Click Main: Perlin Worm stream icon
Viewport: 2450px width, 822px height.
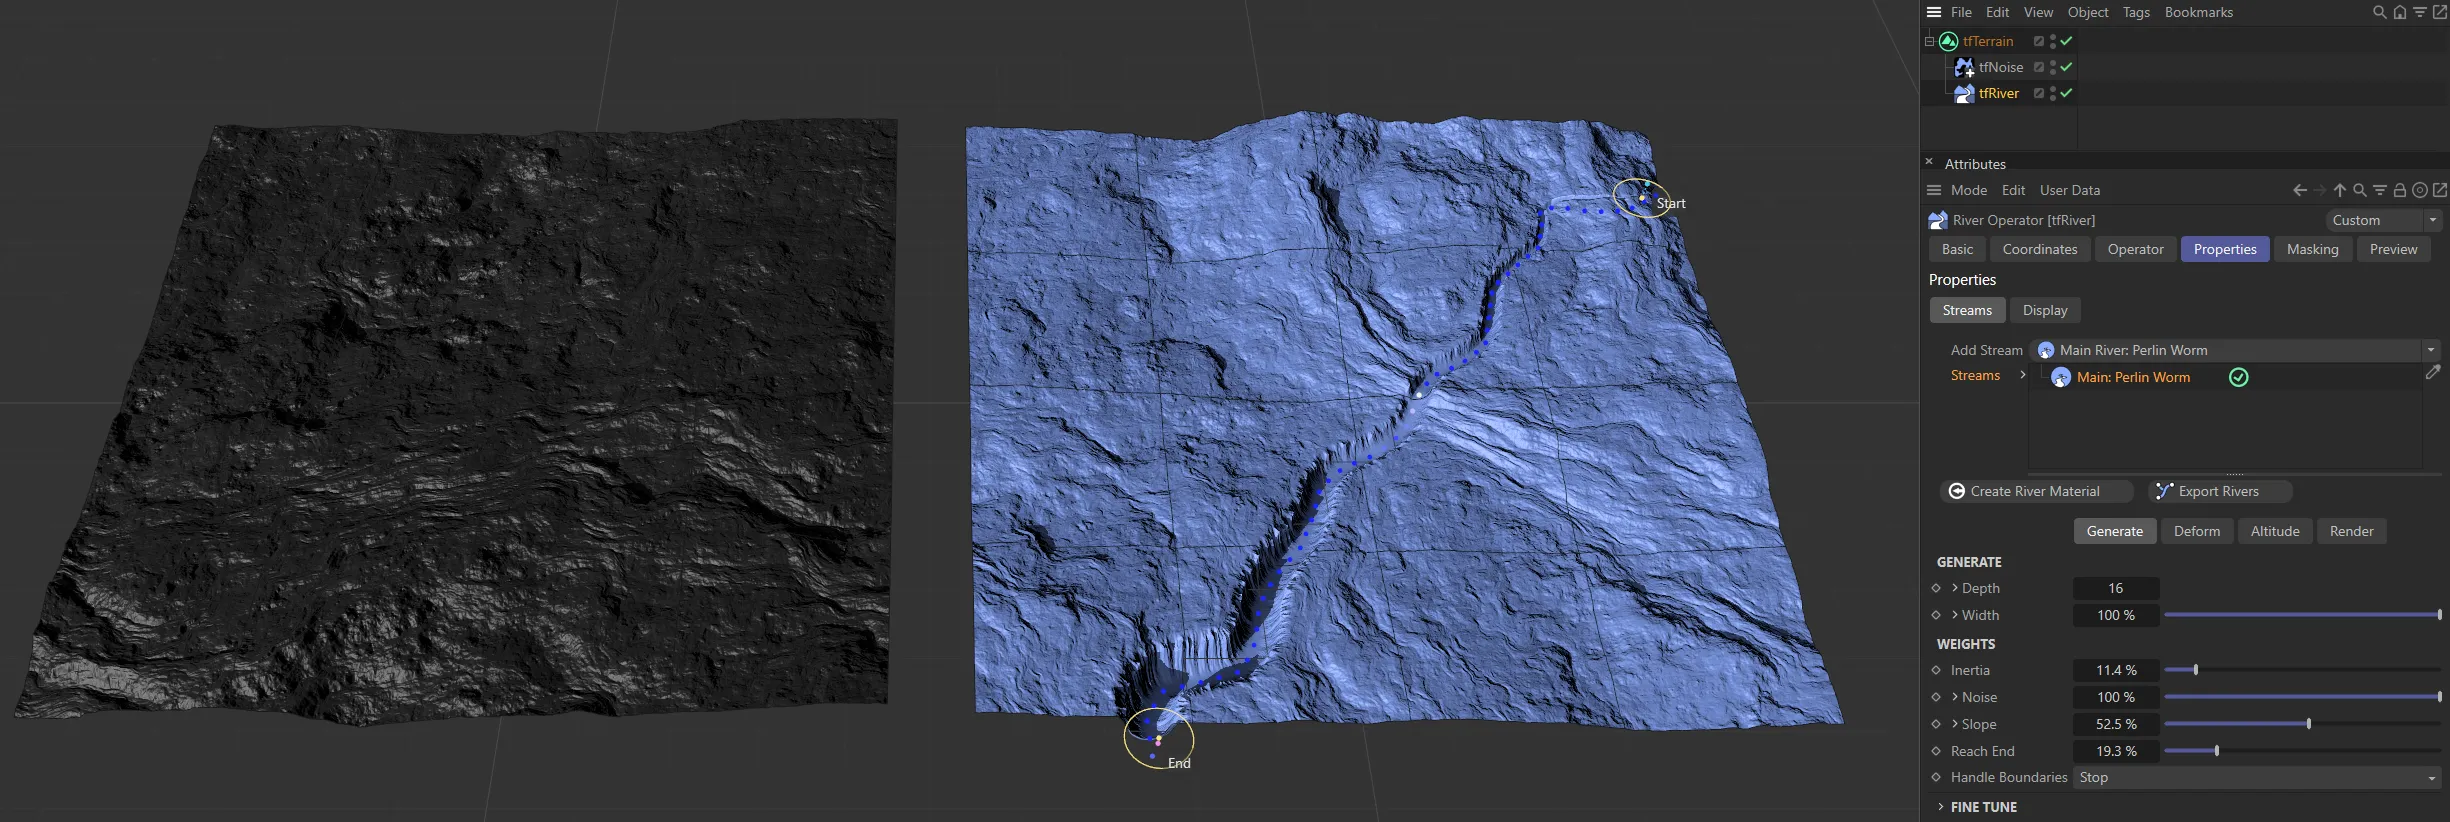[2061, 377]
